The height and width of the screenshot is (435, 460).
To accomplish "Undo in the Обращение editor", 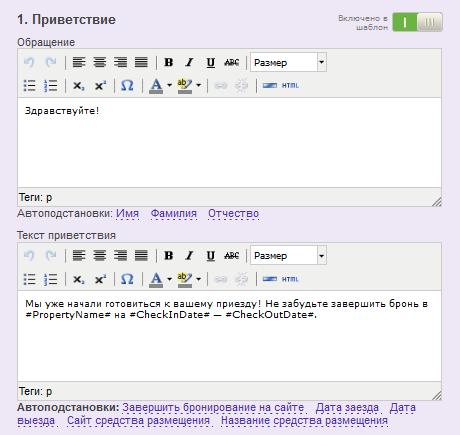I will 29,62.
